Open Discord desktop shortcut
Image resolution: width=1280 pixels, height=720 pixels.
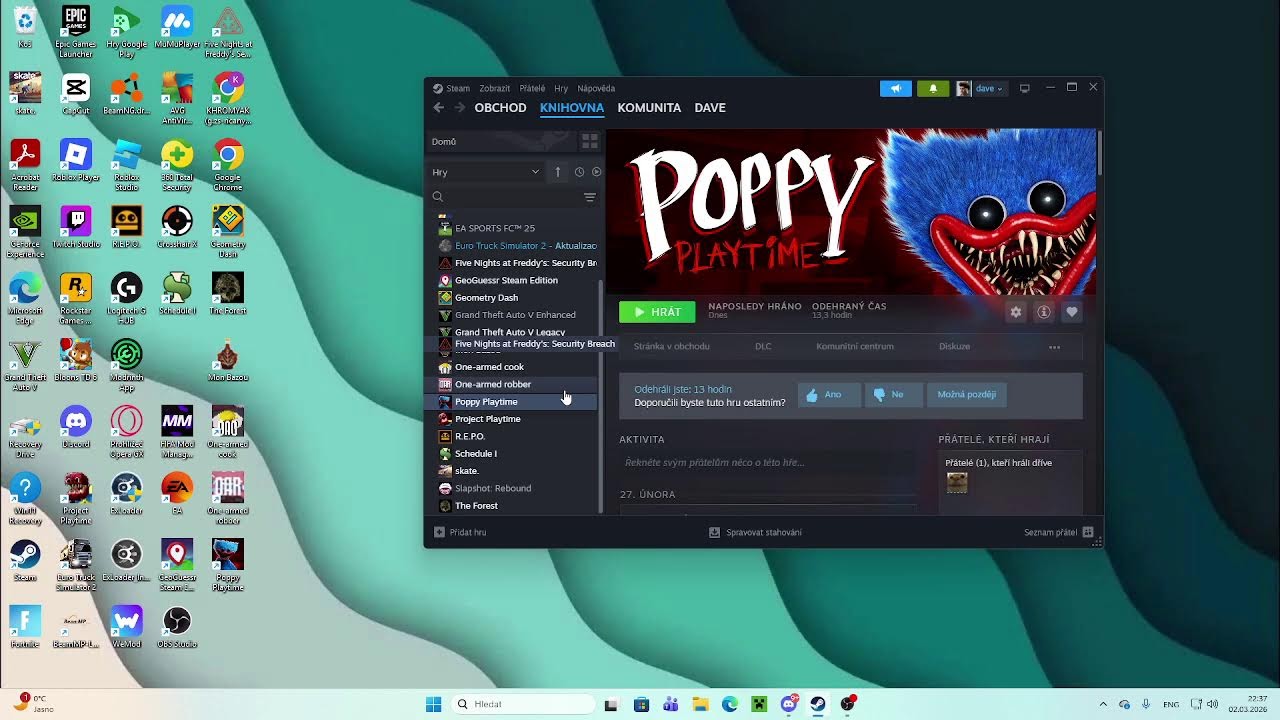pyautogui.click(x=75, y=427)
